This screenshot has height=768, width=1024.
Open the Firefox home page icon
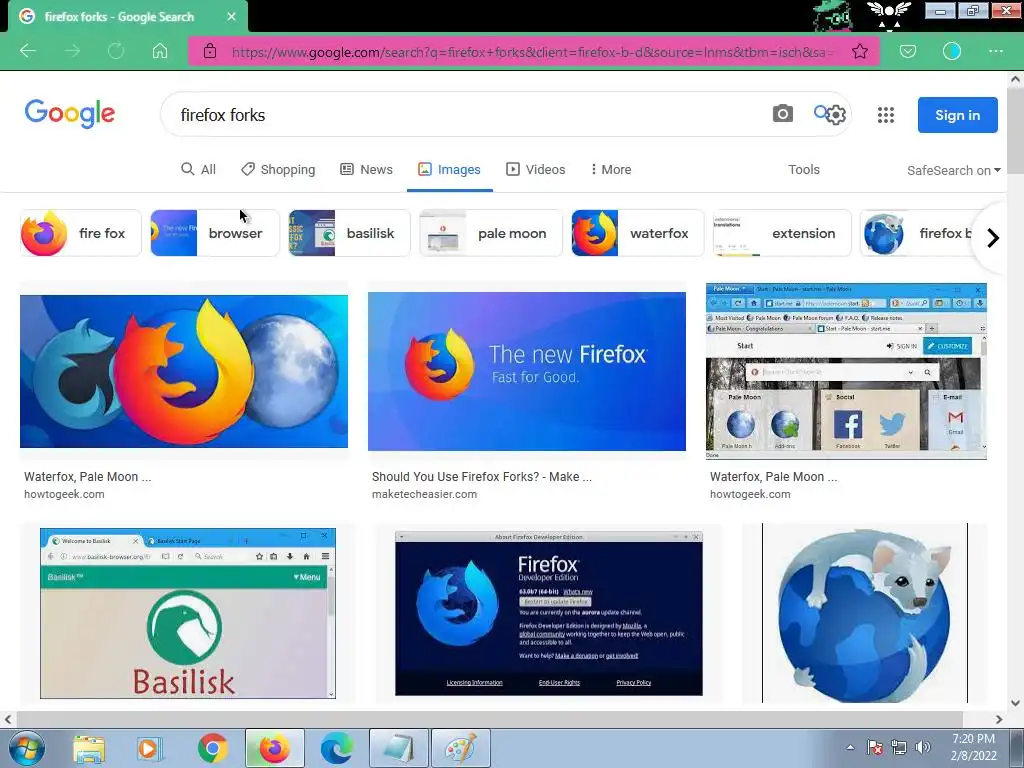click(x=160, y=51)
